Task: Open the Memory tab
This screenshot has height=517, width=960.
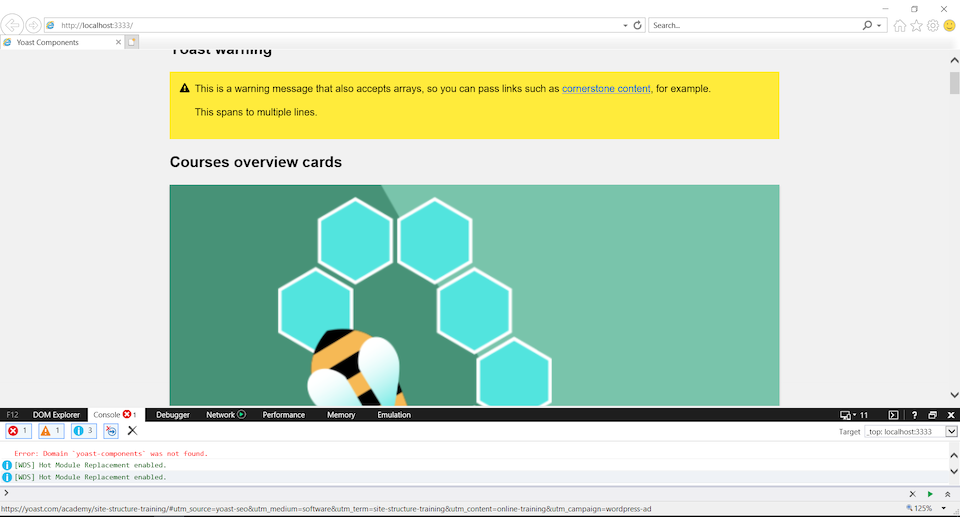Action: point(341,415)
